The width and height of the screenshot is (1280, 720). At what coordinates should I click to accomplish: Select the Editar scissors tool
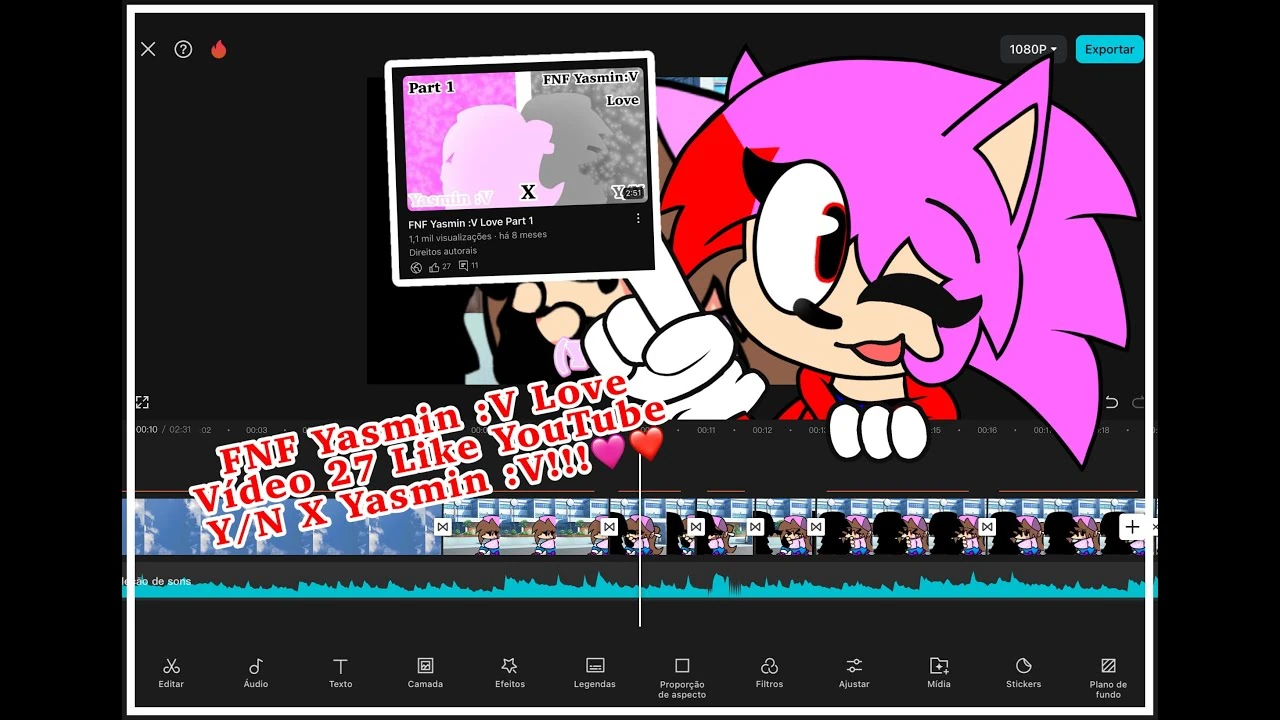click(170, 672)
